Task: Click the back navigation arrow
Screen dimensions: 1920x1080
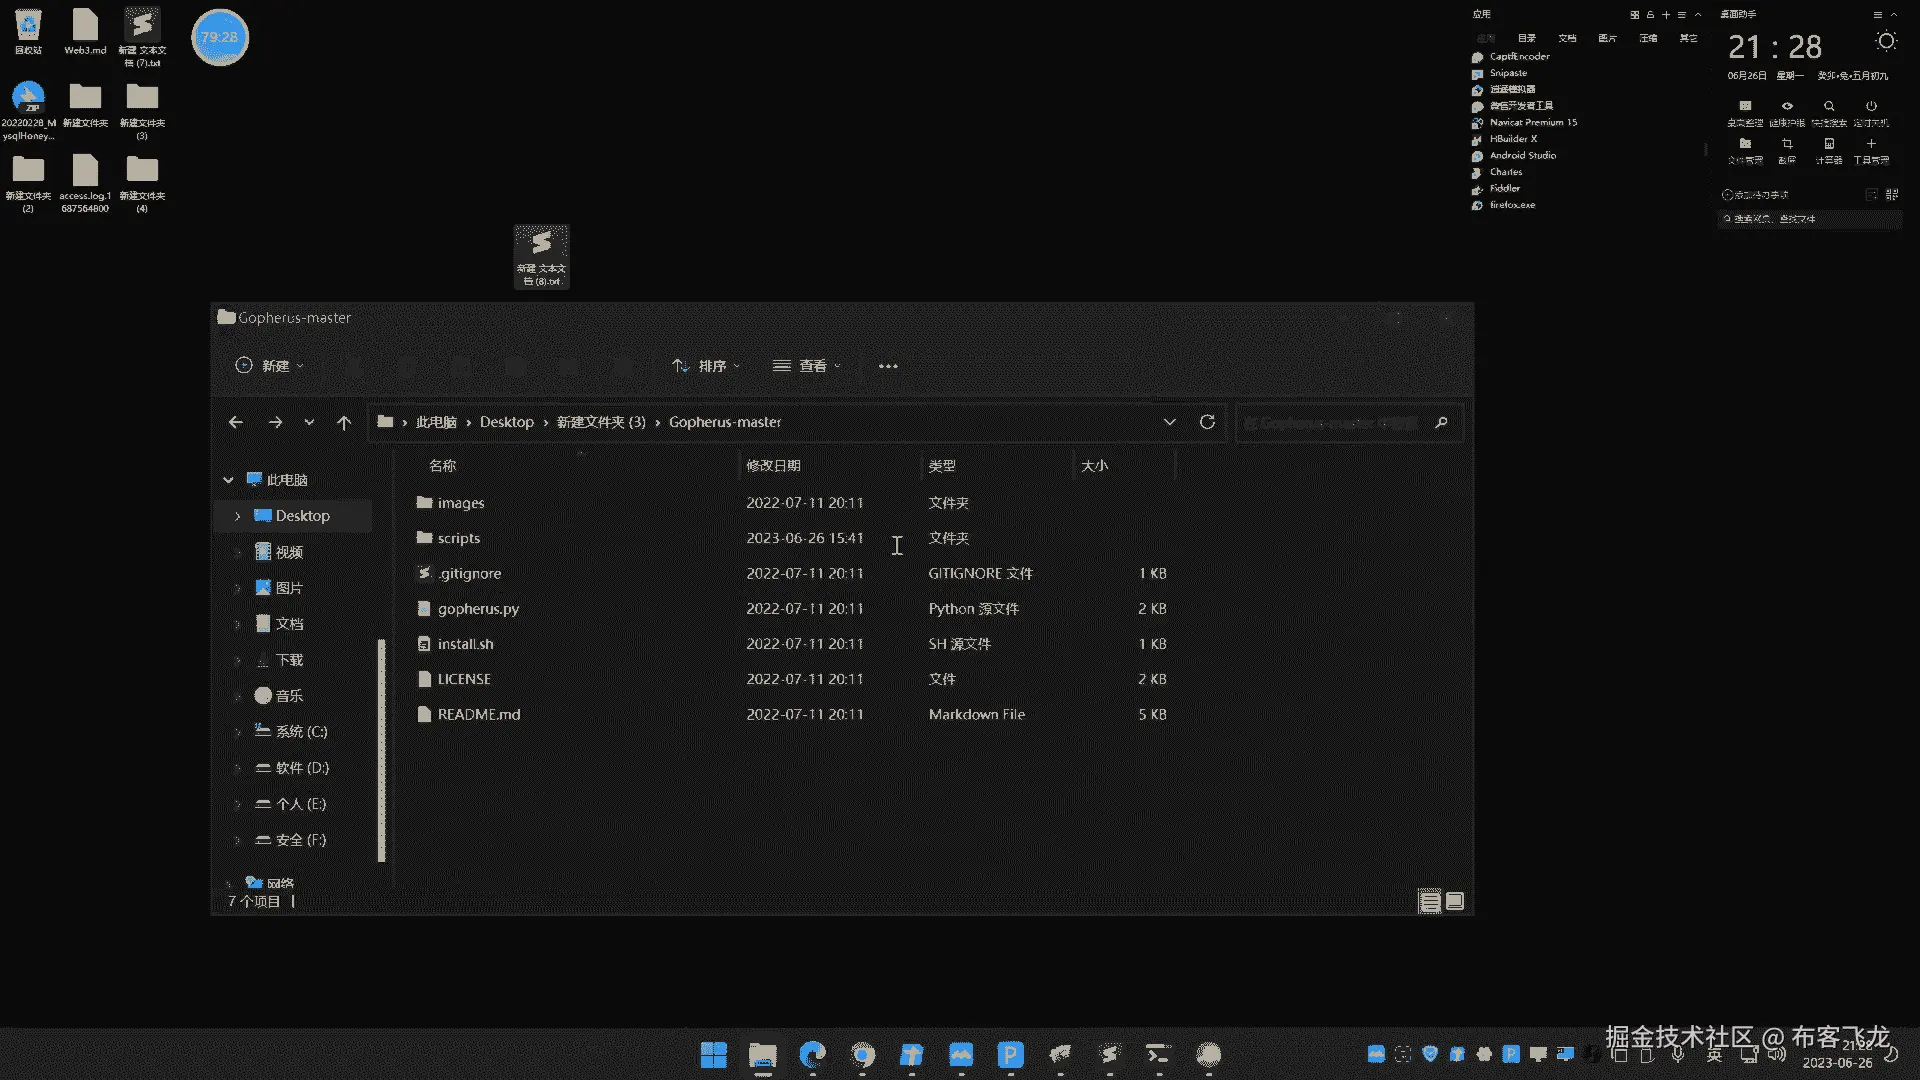Action: (236, 423)
